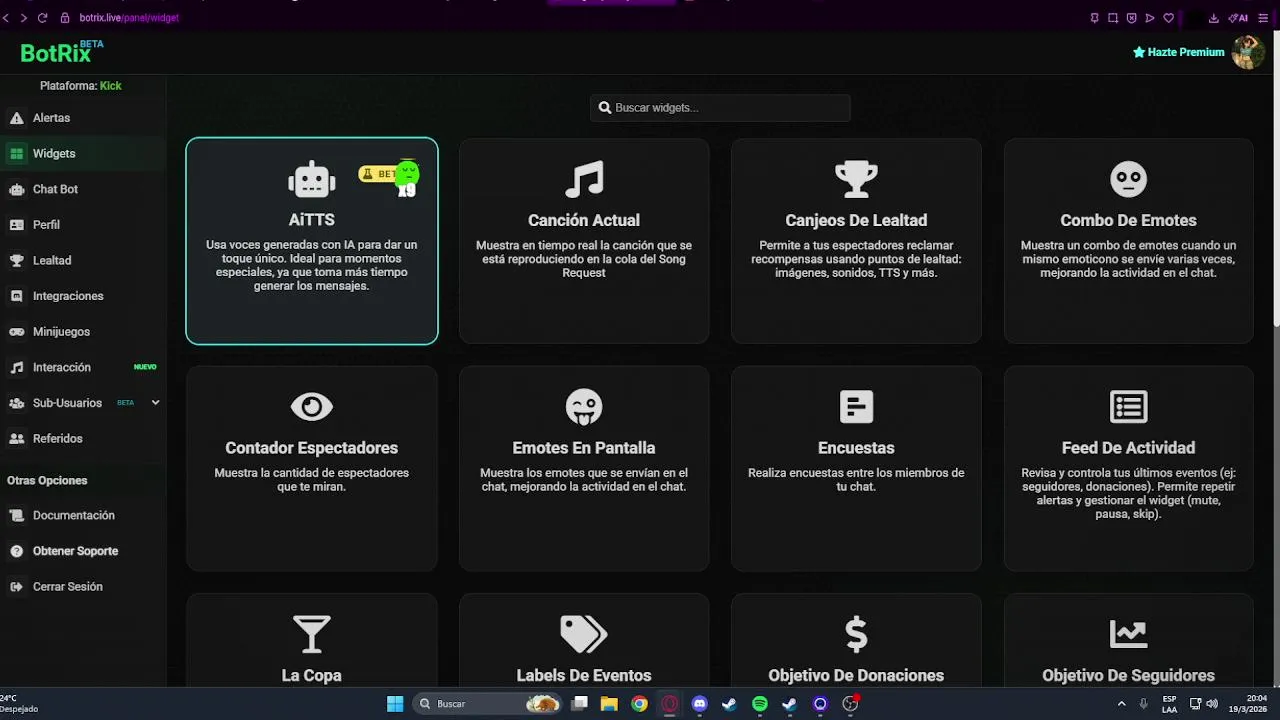Click the Objetivo De Donaciones dollar icon

tap(856, 634)
